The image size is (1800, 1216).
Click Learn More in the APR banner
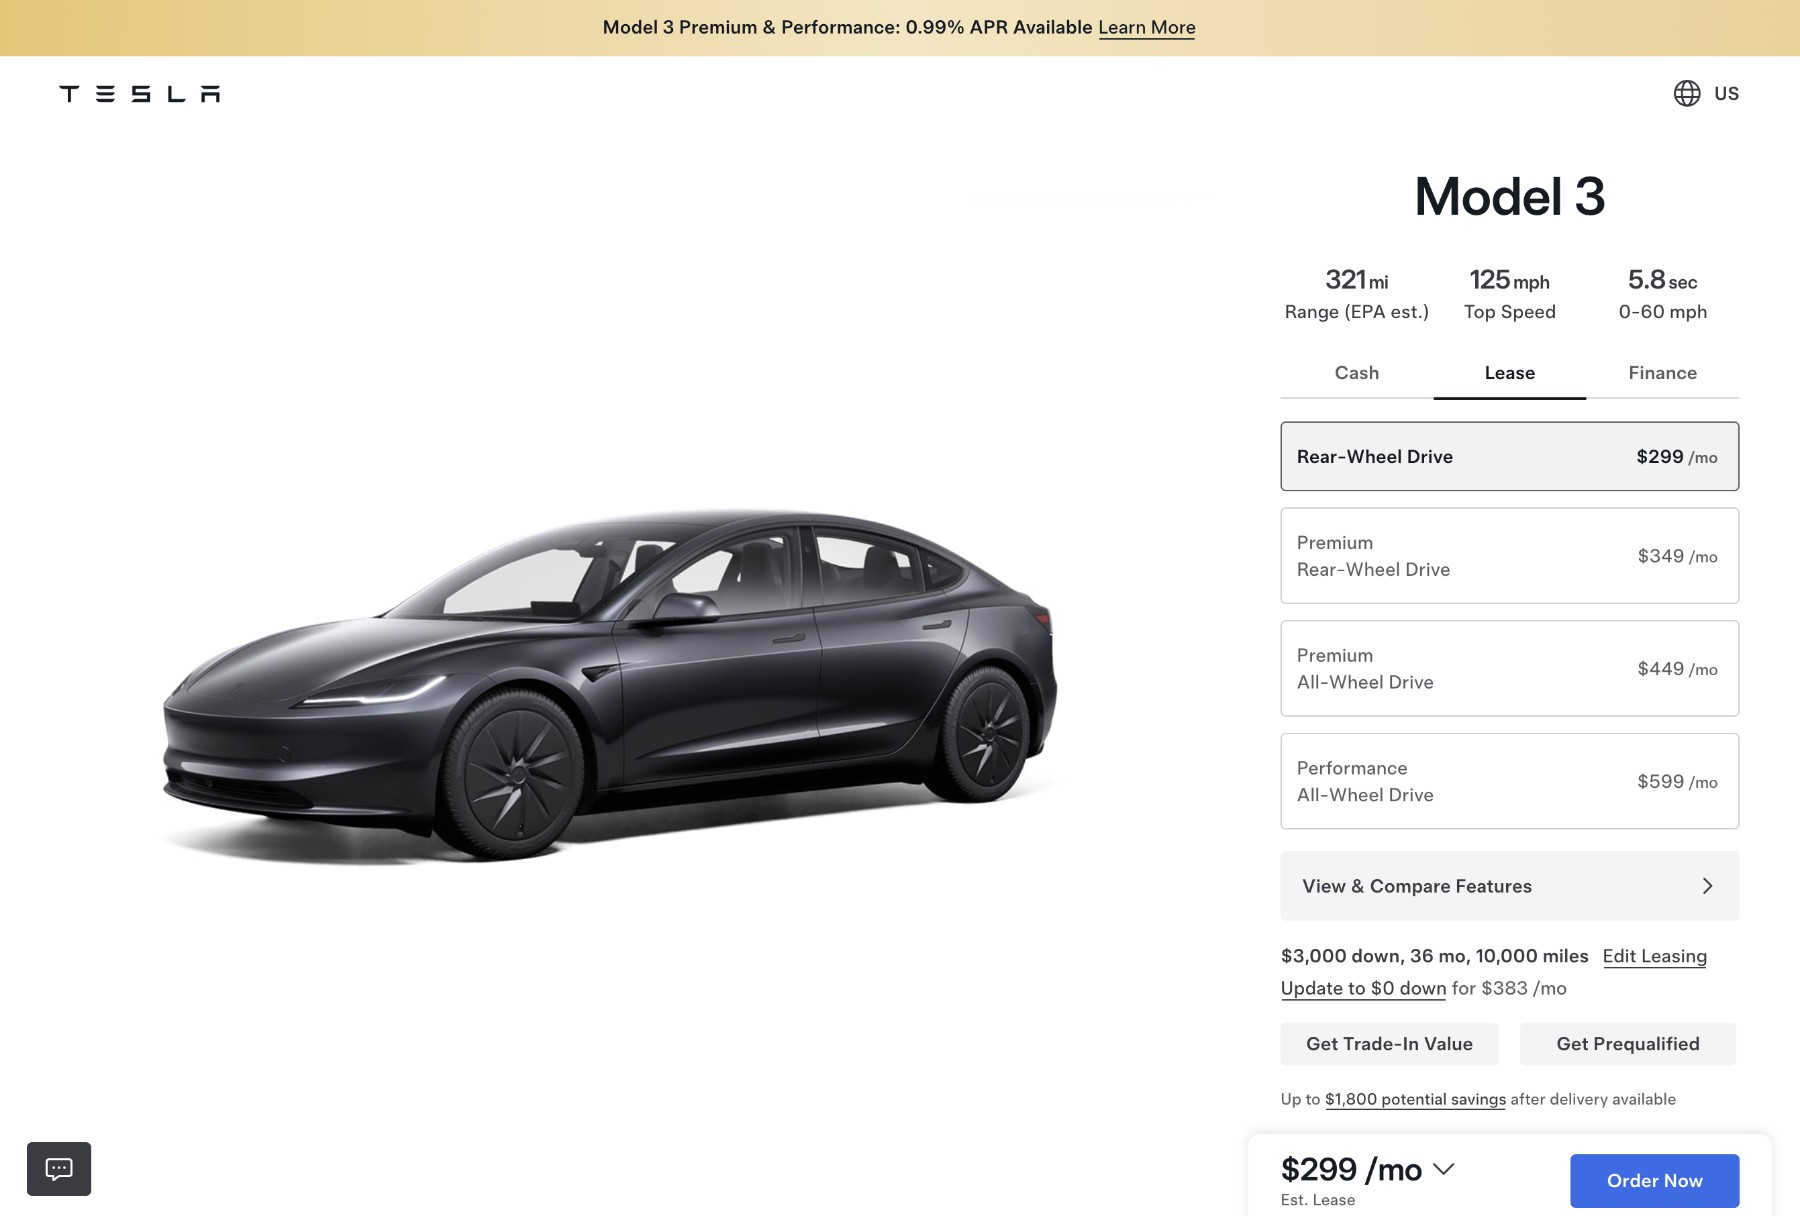1146,28
